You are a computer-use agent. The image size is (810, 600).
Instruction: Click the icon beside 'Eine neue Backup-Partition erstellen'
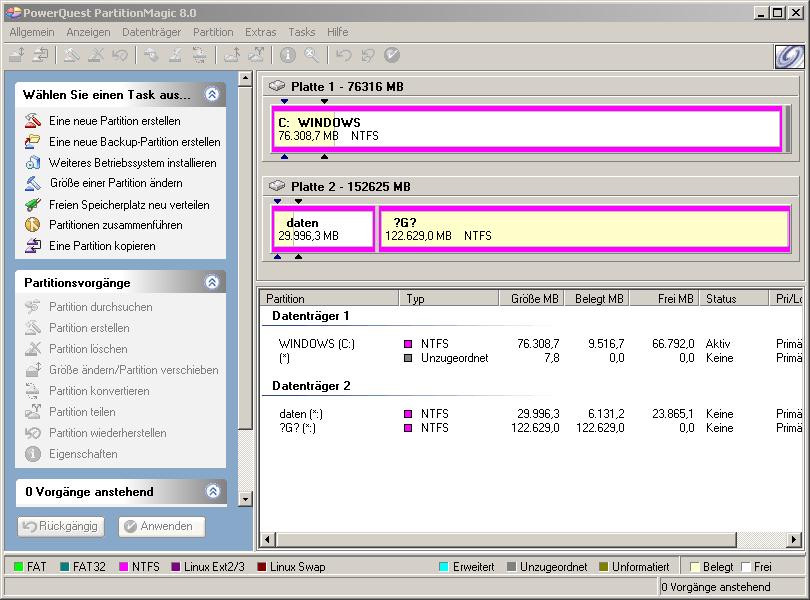33,141
